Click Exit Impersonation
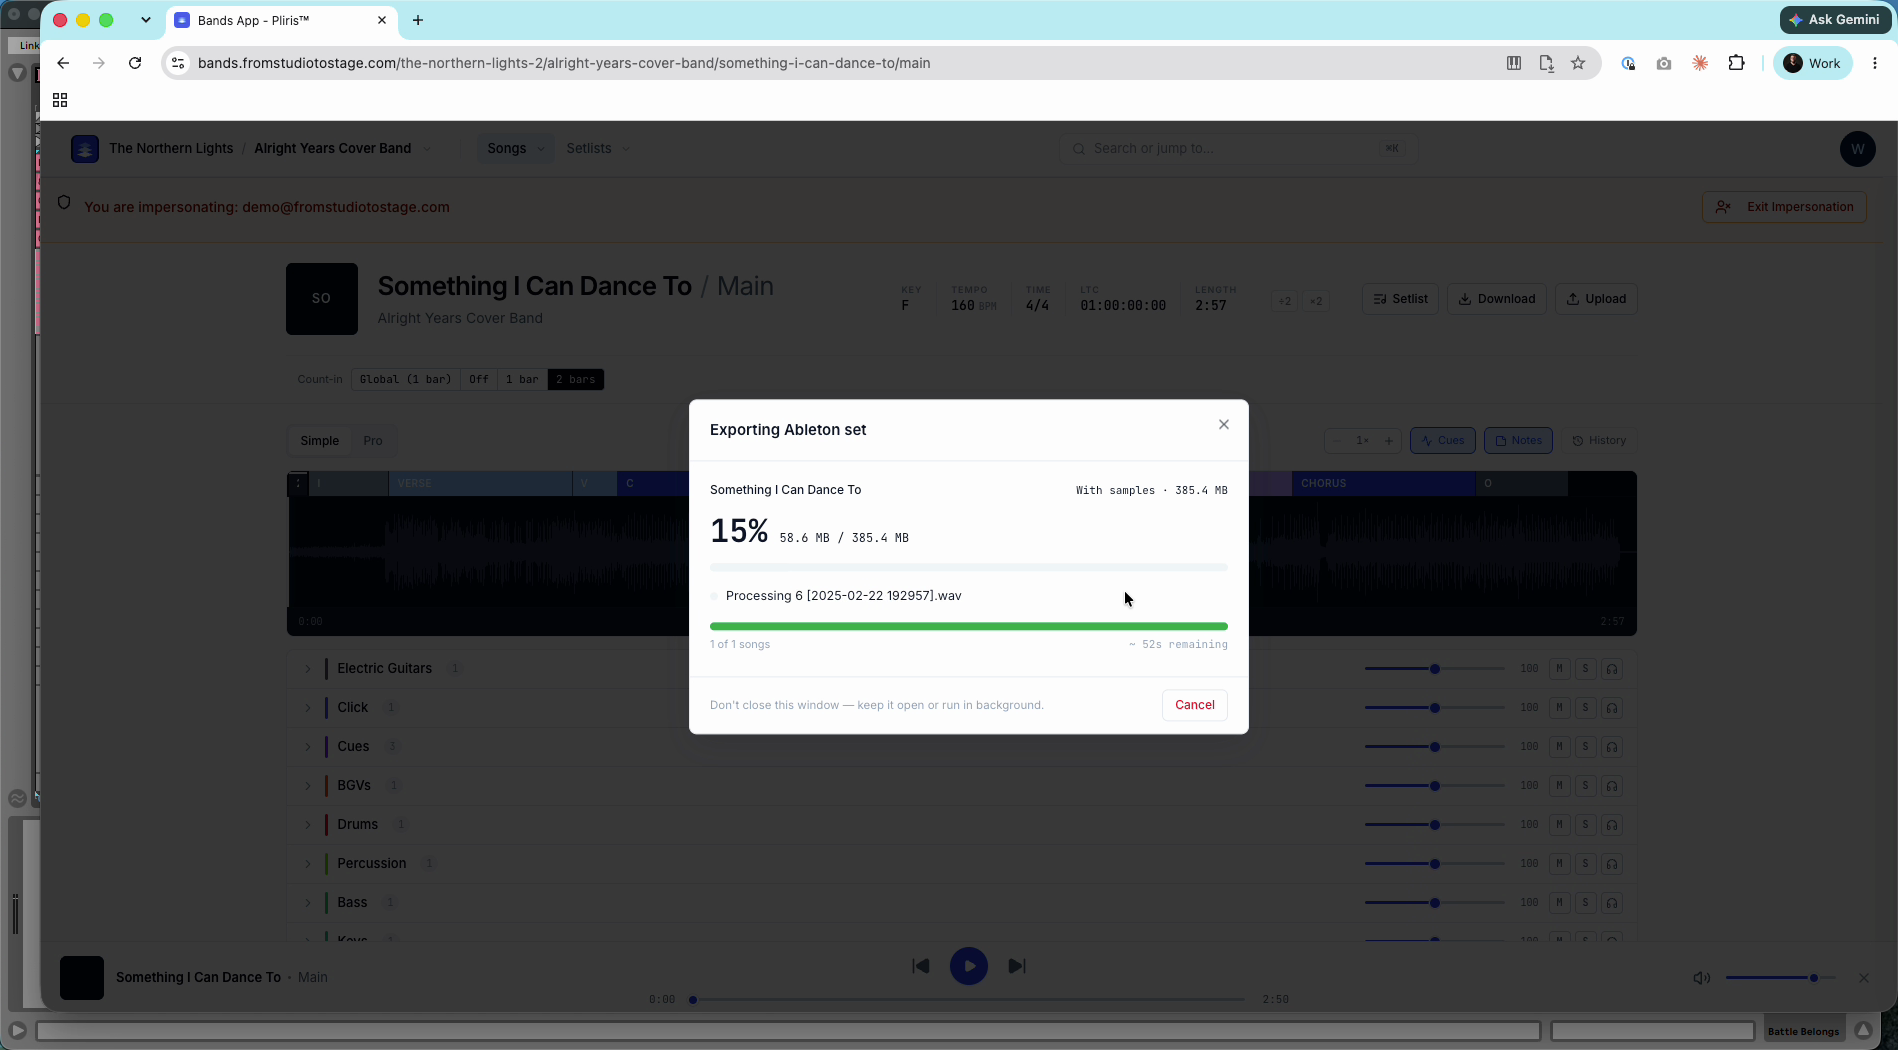The width and height of the screenshot is (1898, 1050). coord(1784,207)
